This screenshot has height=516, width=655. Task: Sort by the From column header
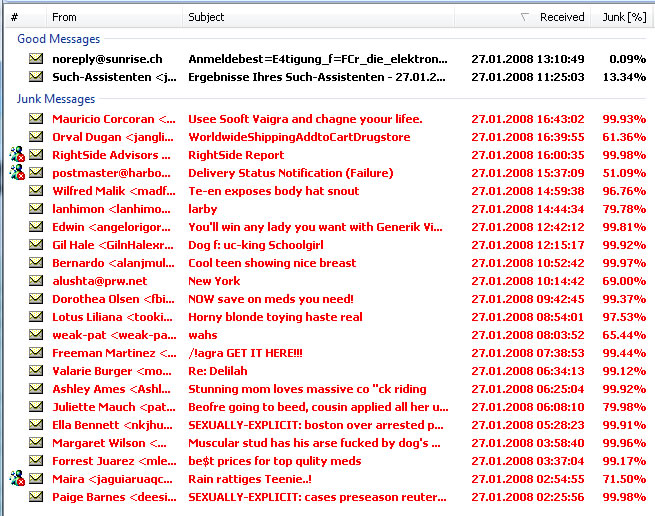tap(114, 17)
